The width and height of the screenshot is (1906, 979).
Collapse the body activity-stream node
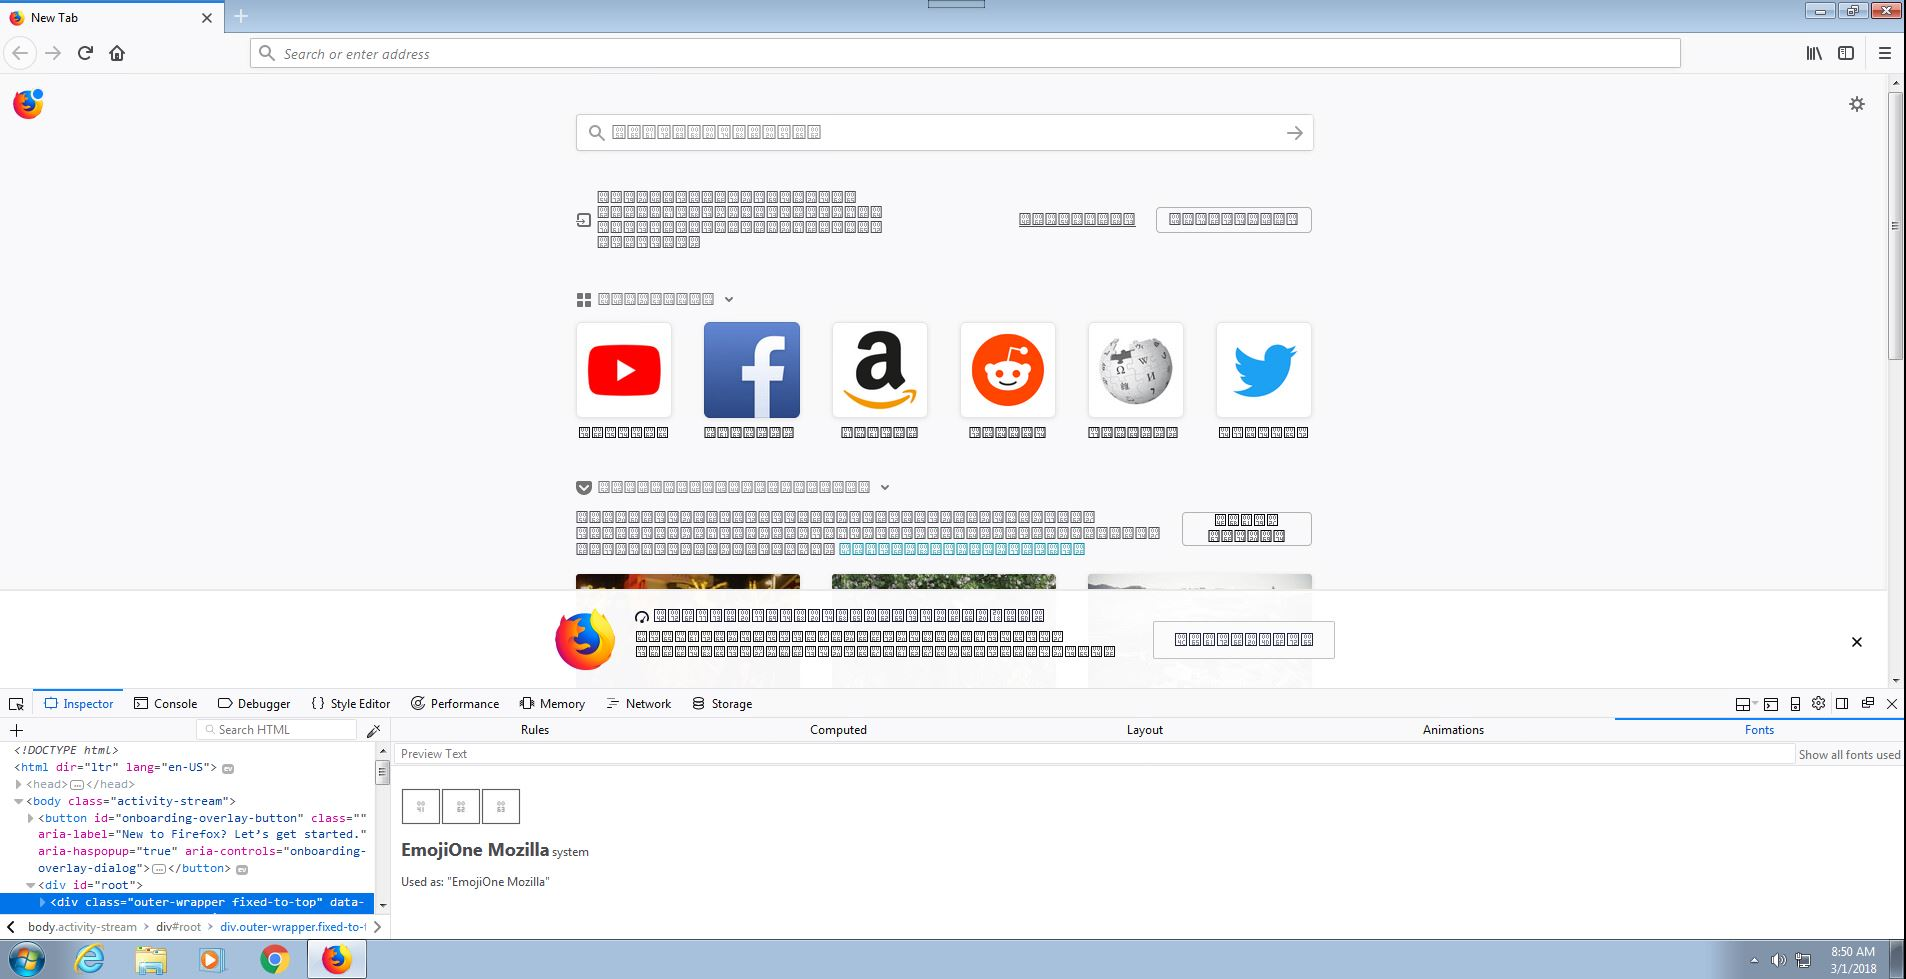click(x=19, y=801)
